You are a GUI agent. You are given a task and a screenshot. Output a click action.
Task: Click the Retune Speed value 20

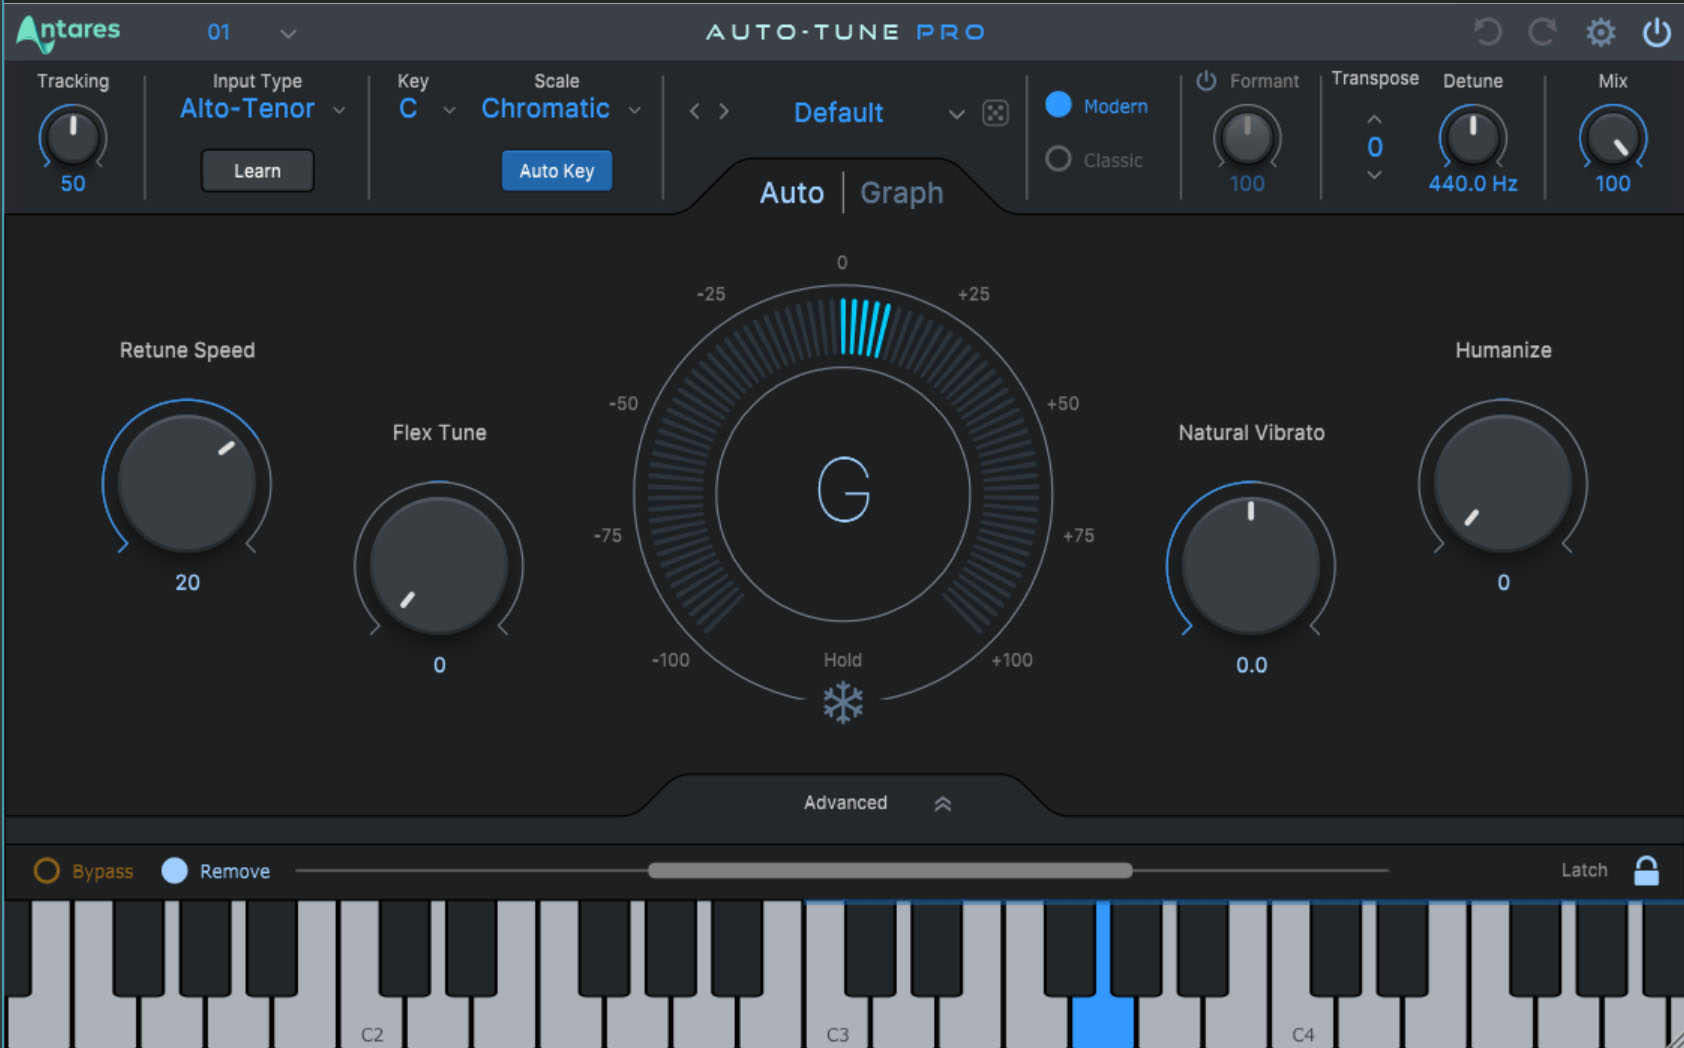coord(187,582)
